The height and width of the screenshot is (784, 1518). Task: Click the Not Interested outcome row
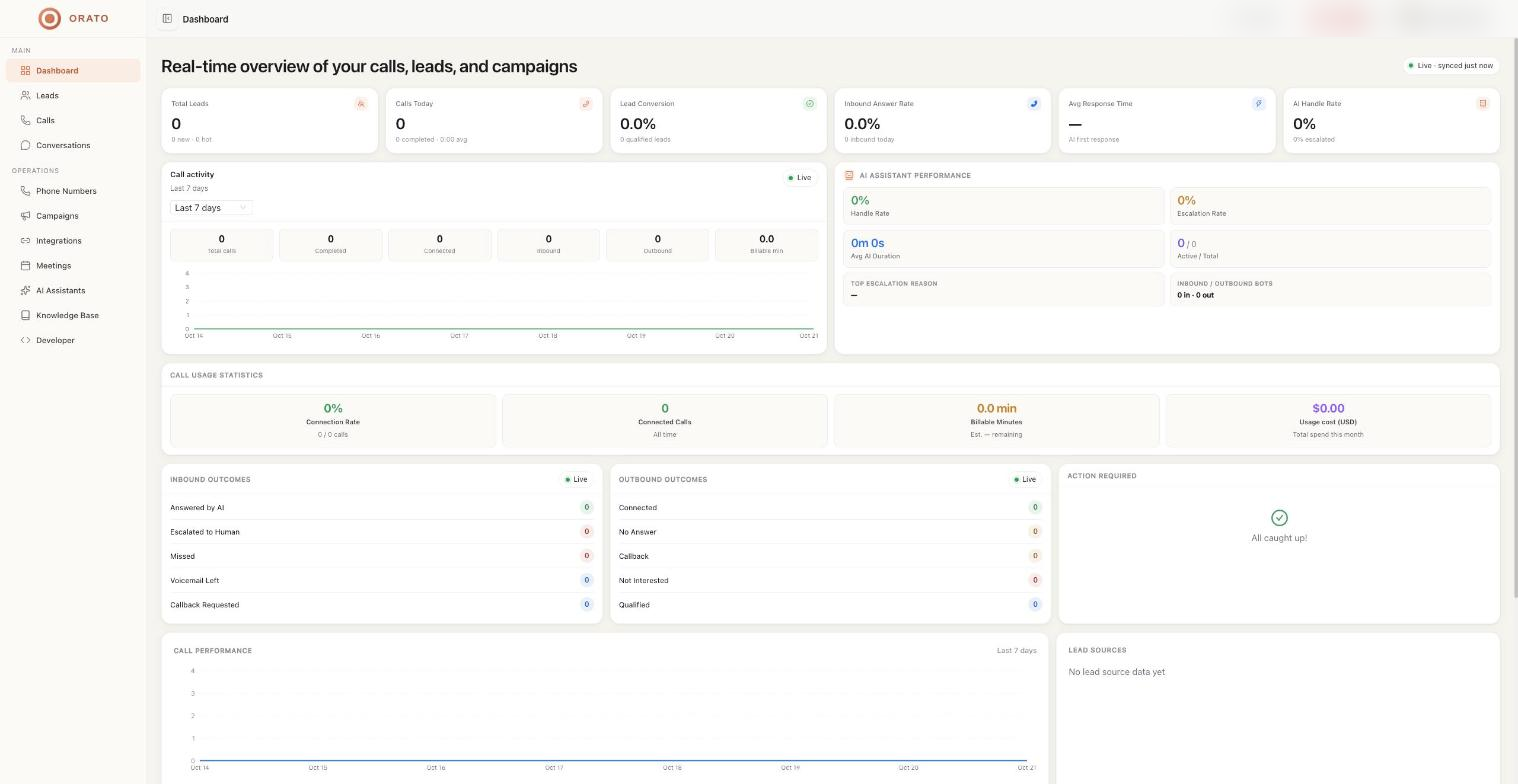coord(830,580)
